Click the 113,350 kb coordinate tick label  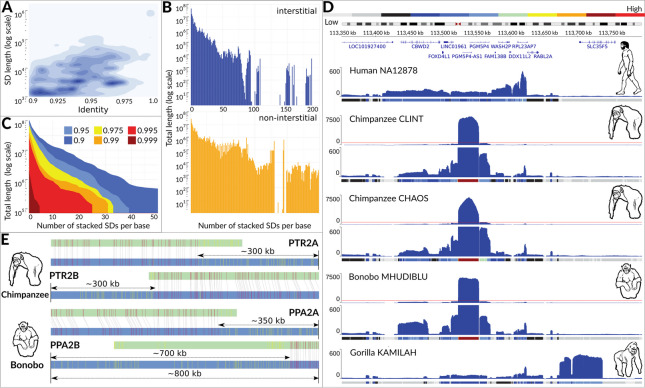pyautogui.click(x=343, y=33)
